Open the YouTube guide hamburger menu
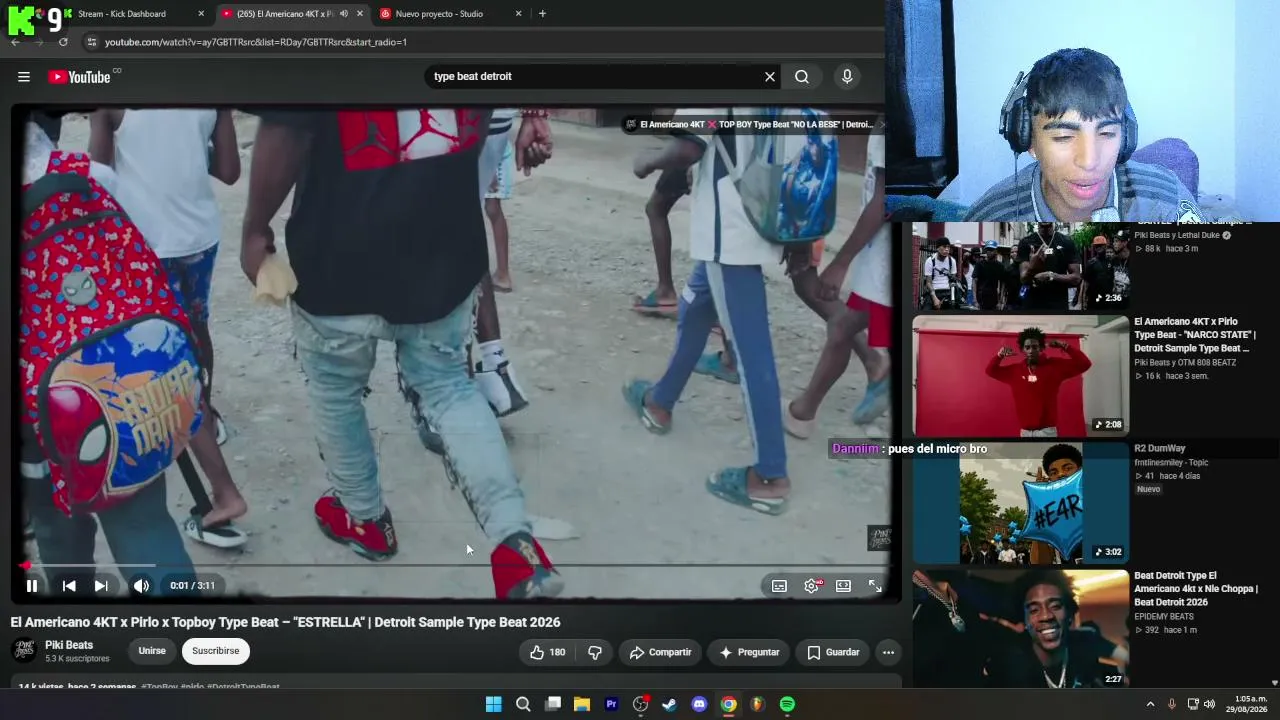 click(24, 77)
